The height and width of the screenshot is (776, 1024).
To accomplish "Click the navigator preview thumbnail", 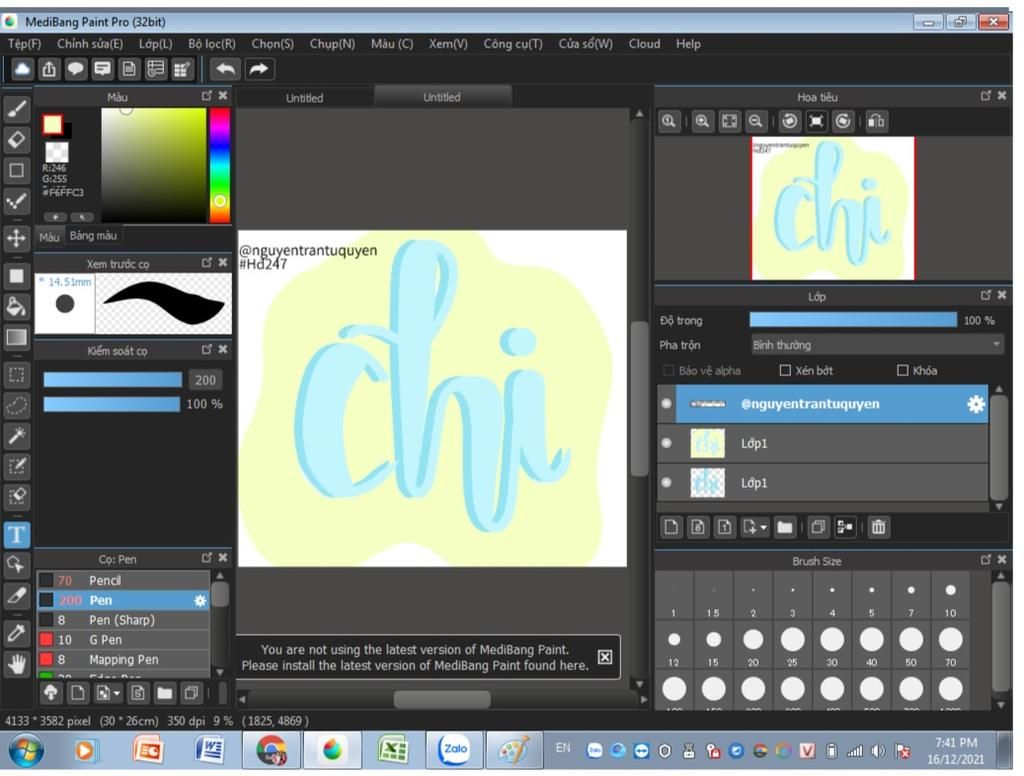I will [833, 208].
